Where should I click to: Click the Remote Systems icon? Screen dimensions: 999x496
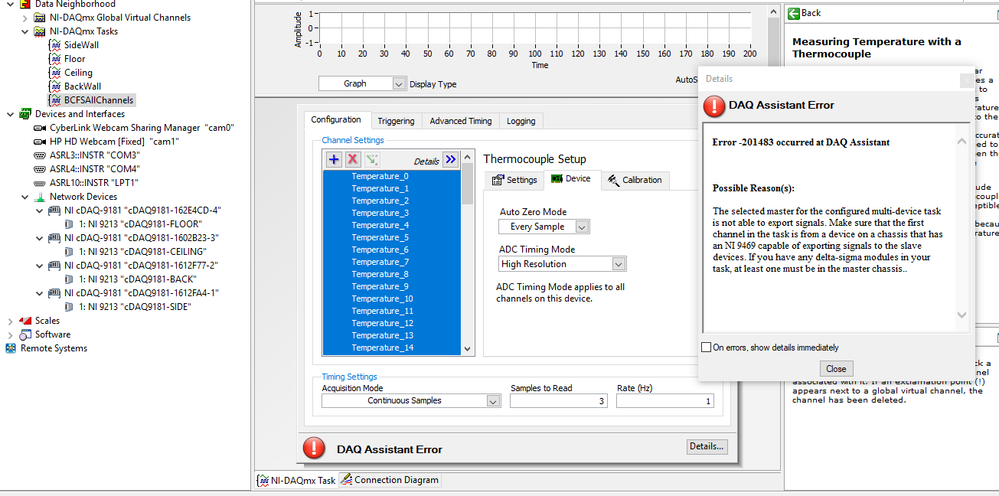pos(11,348)
